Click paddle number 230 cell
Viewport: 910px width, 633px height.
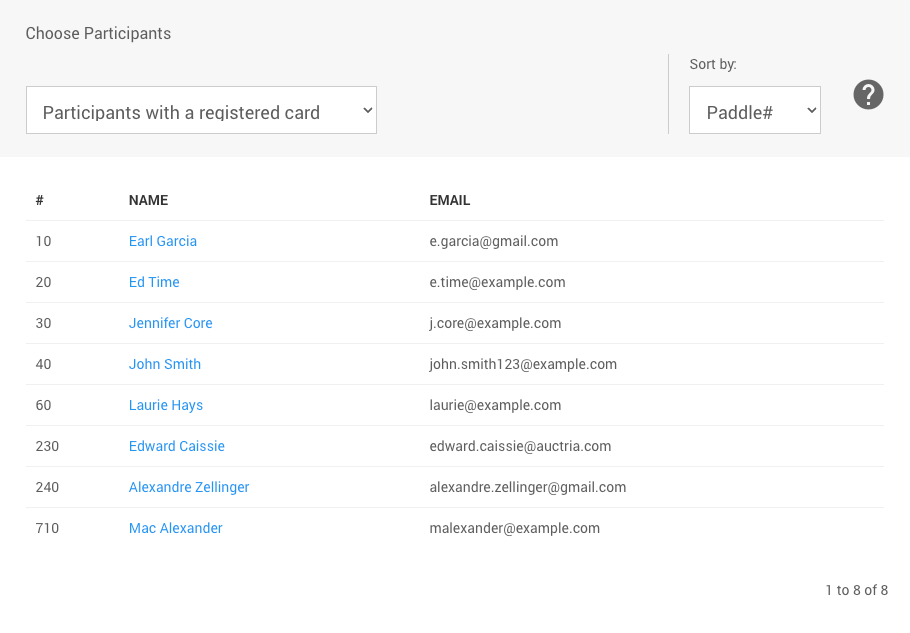tap(47, 446)
